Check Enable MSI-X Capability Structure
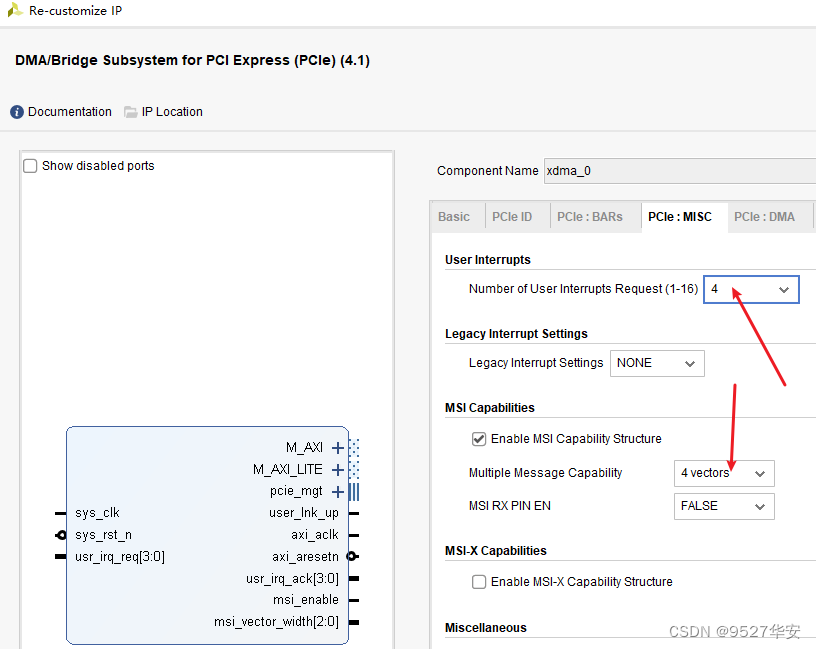The height and width of the screenshot is (649, 816). 479,582
